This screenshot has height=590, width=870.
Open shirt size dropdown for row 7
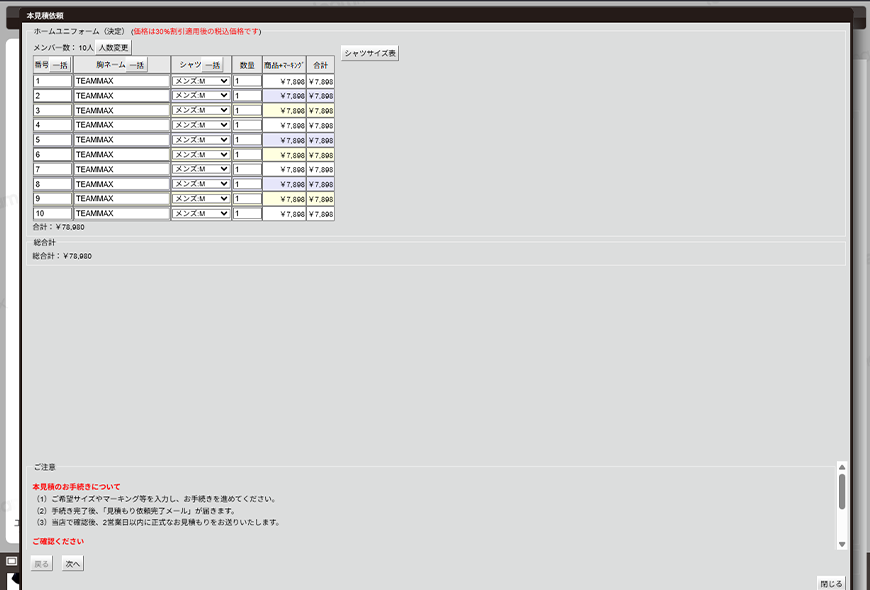point(201,169)
